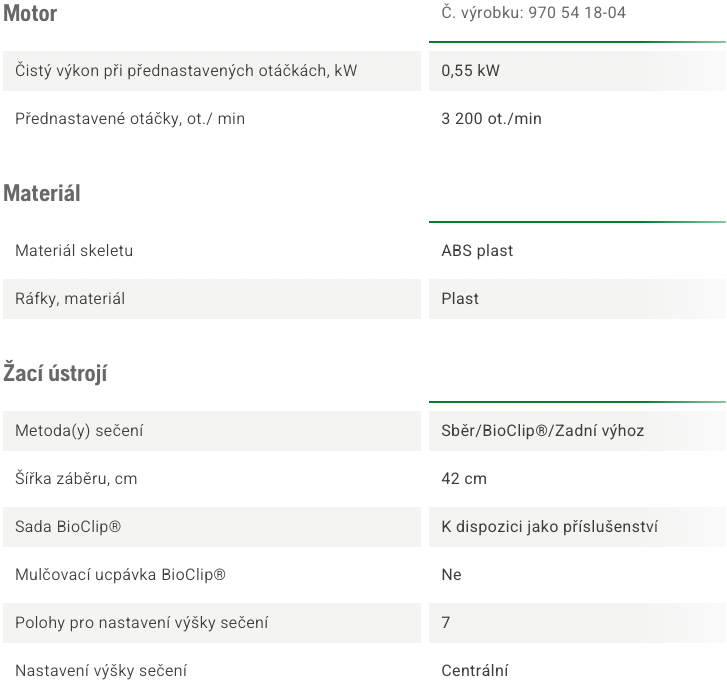Select the ABS plast value
This screenshot has height=681, width=727.
477,250
